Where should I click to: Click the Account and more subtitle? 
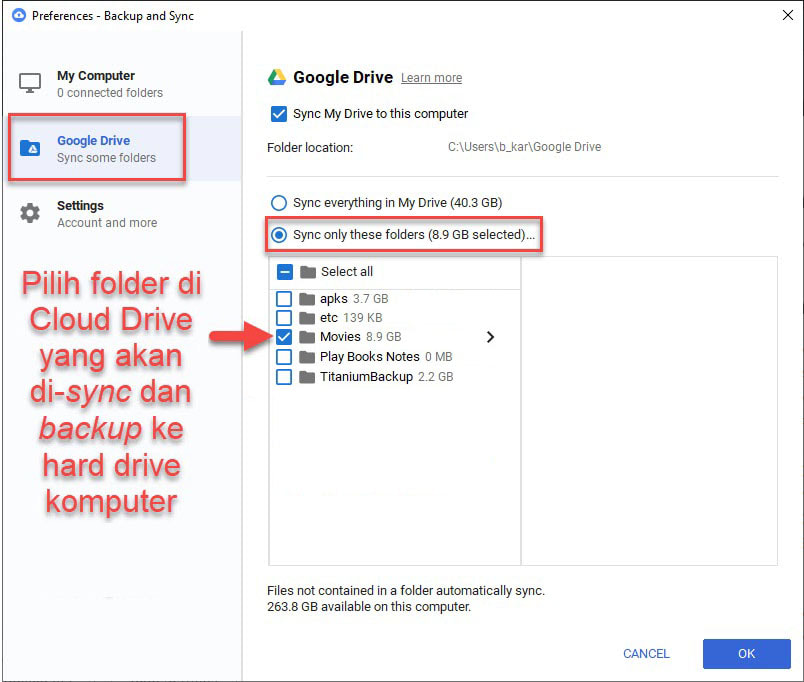coord(107,223)
